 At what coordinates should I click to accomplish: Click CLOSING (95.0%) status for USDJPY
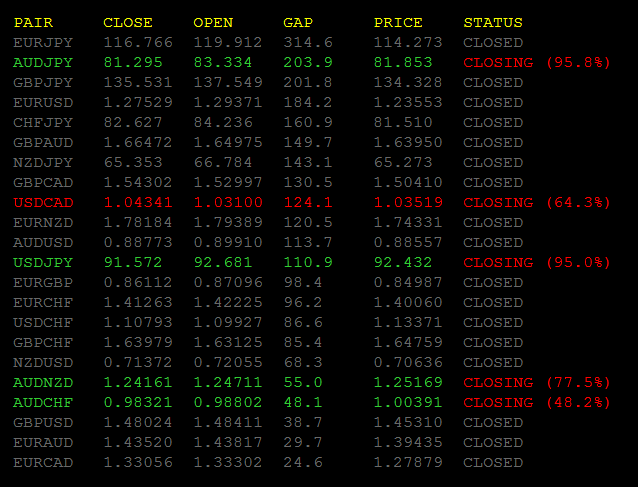pyautogui.click(x=537, y=262)
